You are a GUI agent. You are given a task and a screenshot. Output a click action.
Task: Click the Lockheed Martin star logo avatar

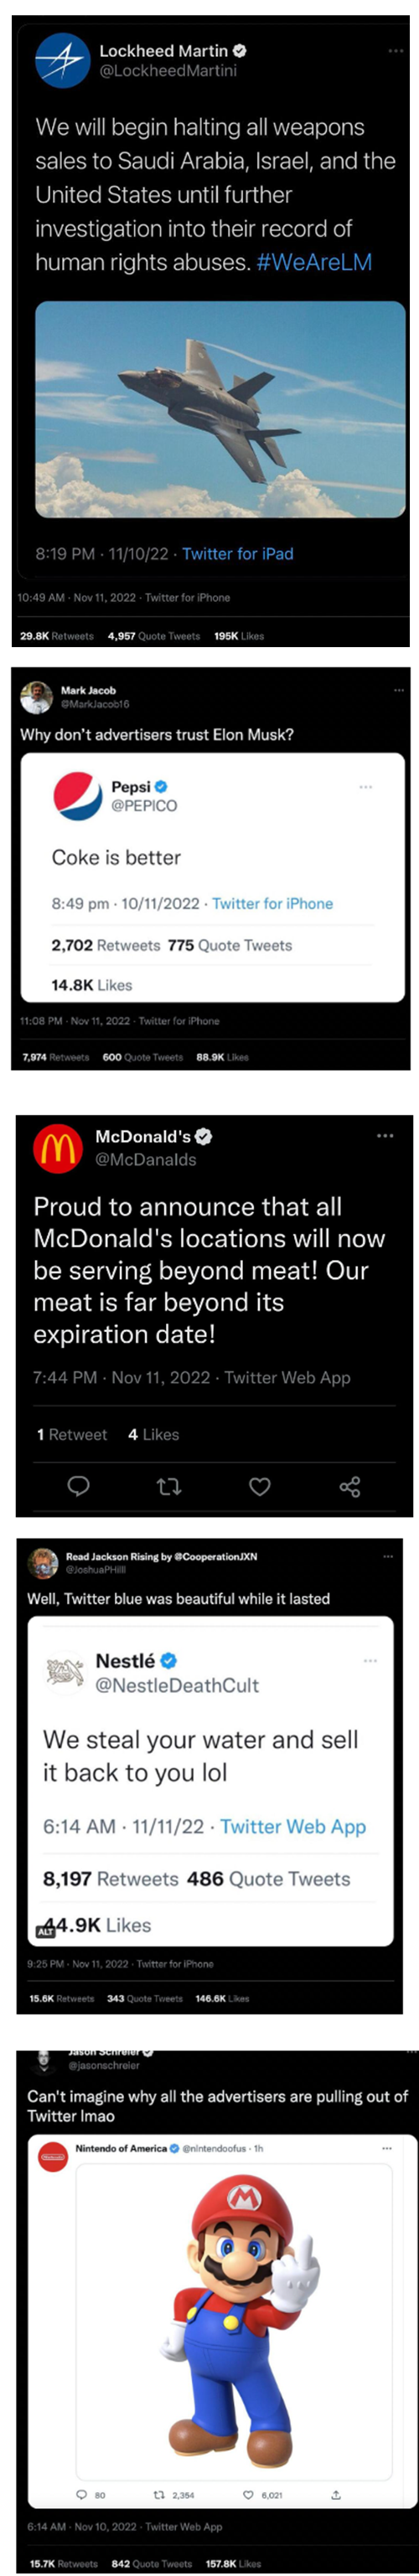click(63, 60)
